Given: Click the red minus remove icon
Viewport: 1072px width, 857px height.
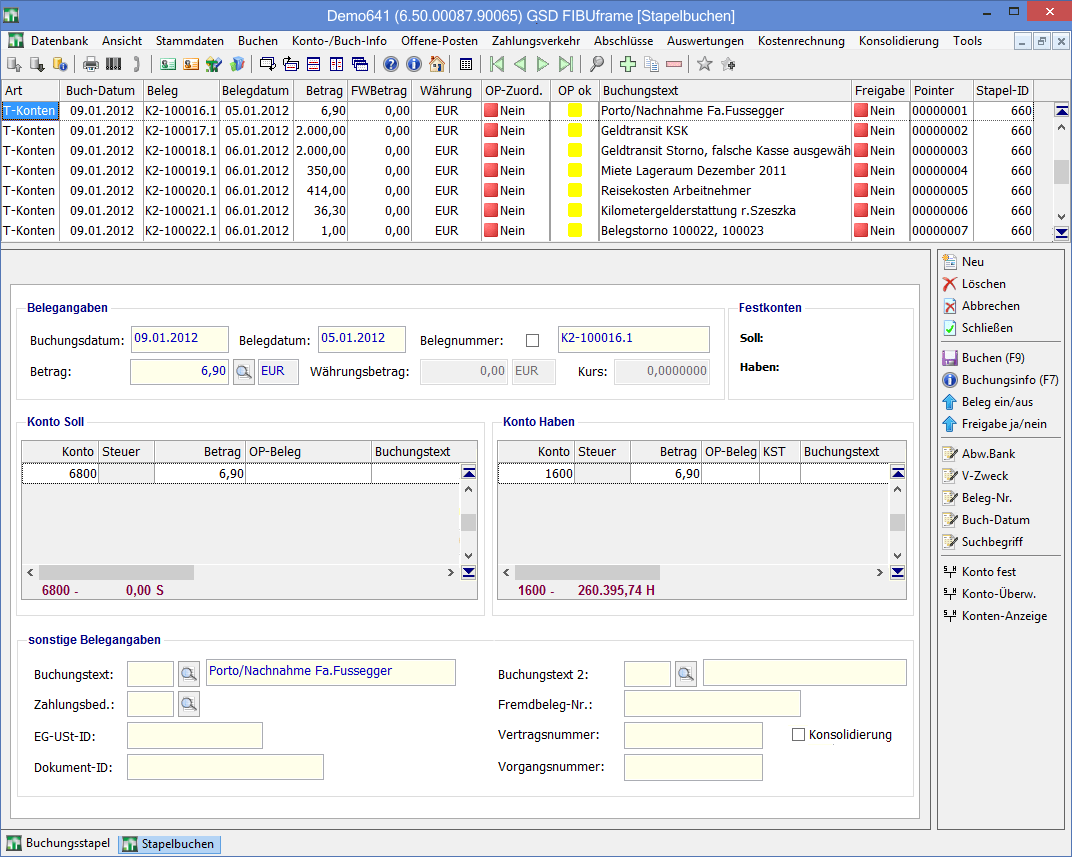Looking at the screenshot, I should coord(673,65).
